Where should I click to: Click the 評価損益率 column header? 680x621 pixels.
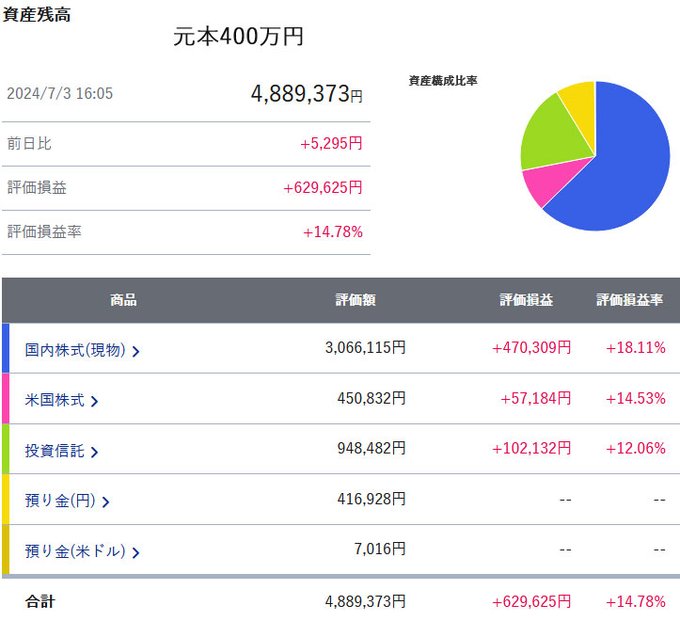pos(629,300)
